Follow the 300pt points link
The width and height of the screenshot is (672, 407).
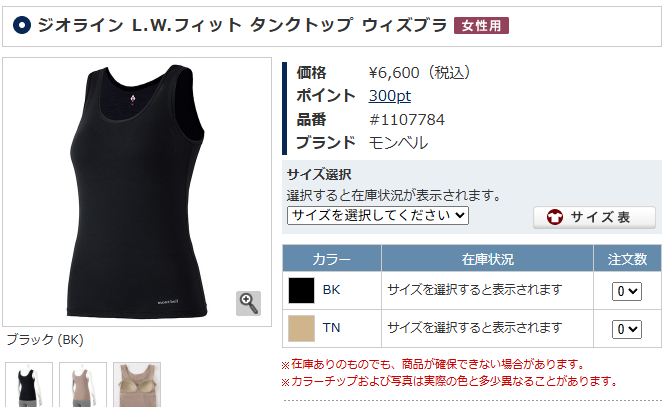(390, 96)
